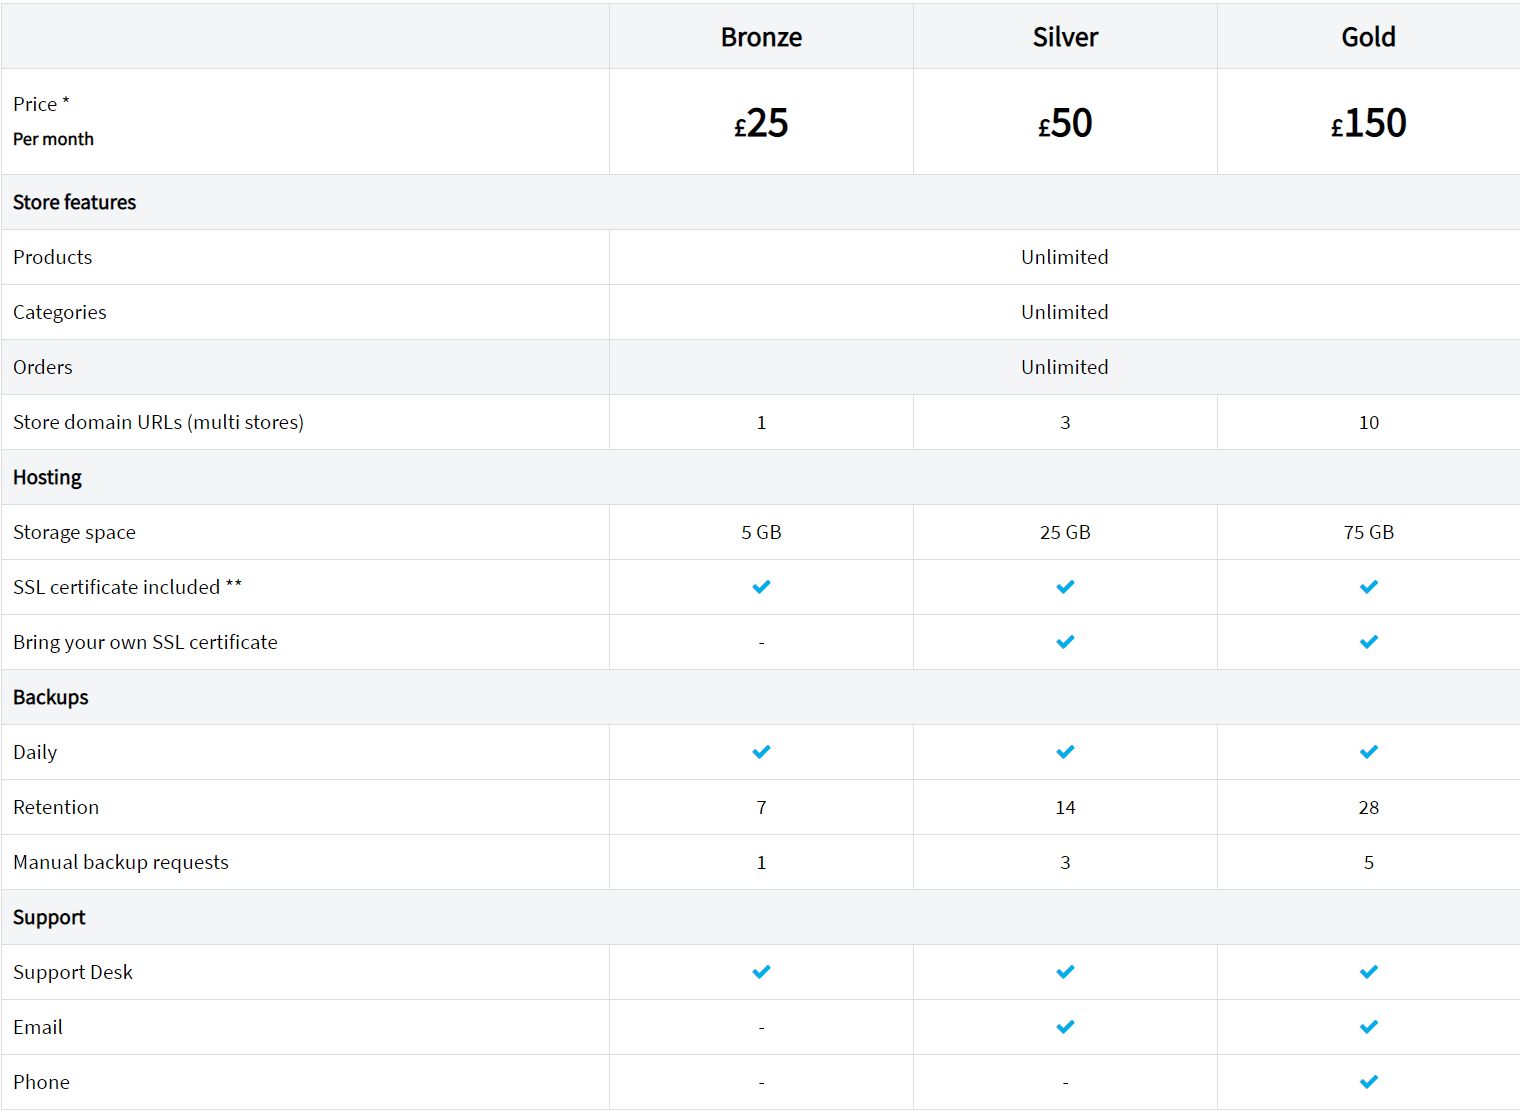Screen dimensions: 1520x1112
Task: Click the Silver Support Desk checkmark
Action: [1065, 972]
